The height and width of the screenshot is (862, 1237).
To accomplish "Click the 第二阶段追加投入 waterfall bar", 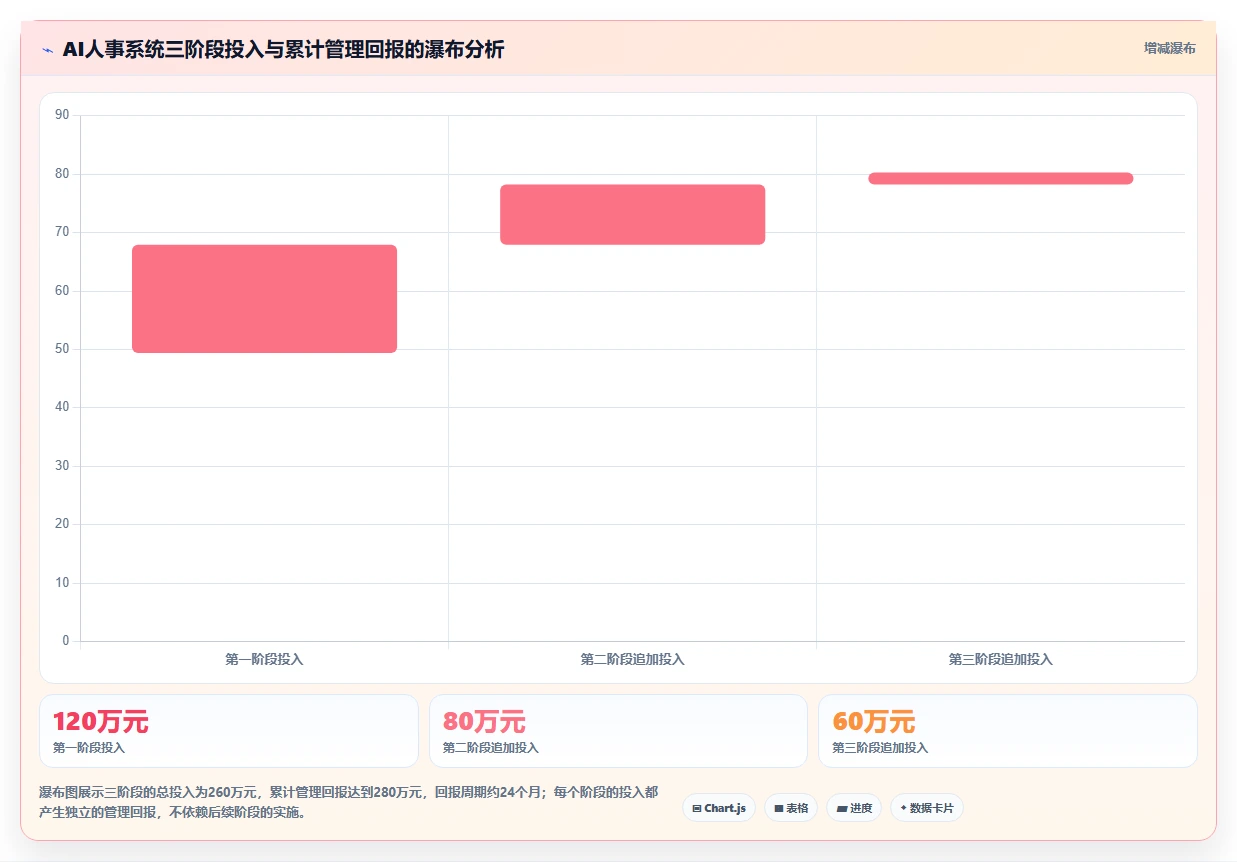I will point(632,214).
